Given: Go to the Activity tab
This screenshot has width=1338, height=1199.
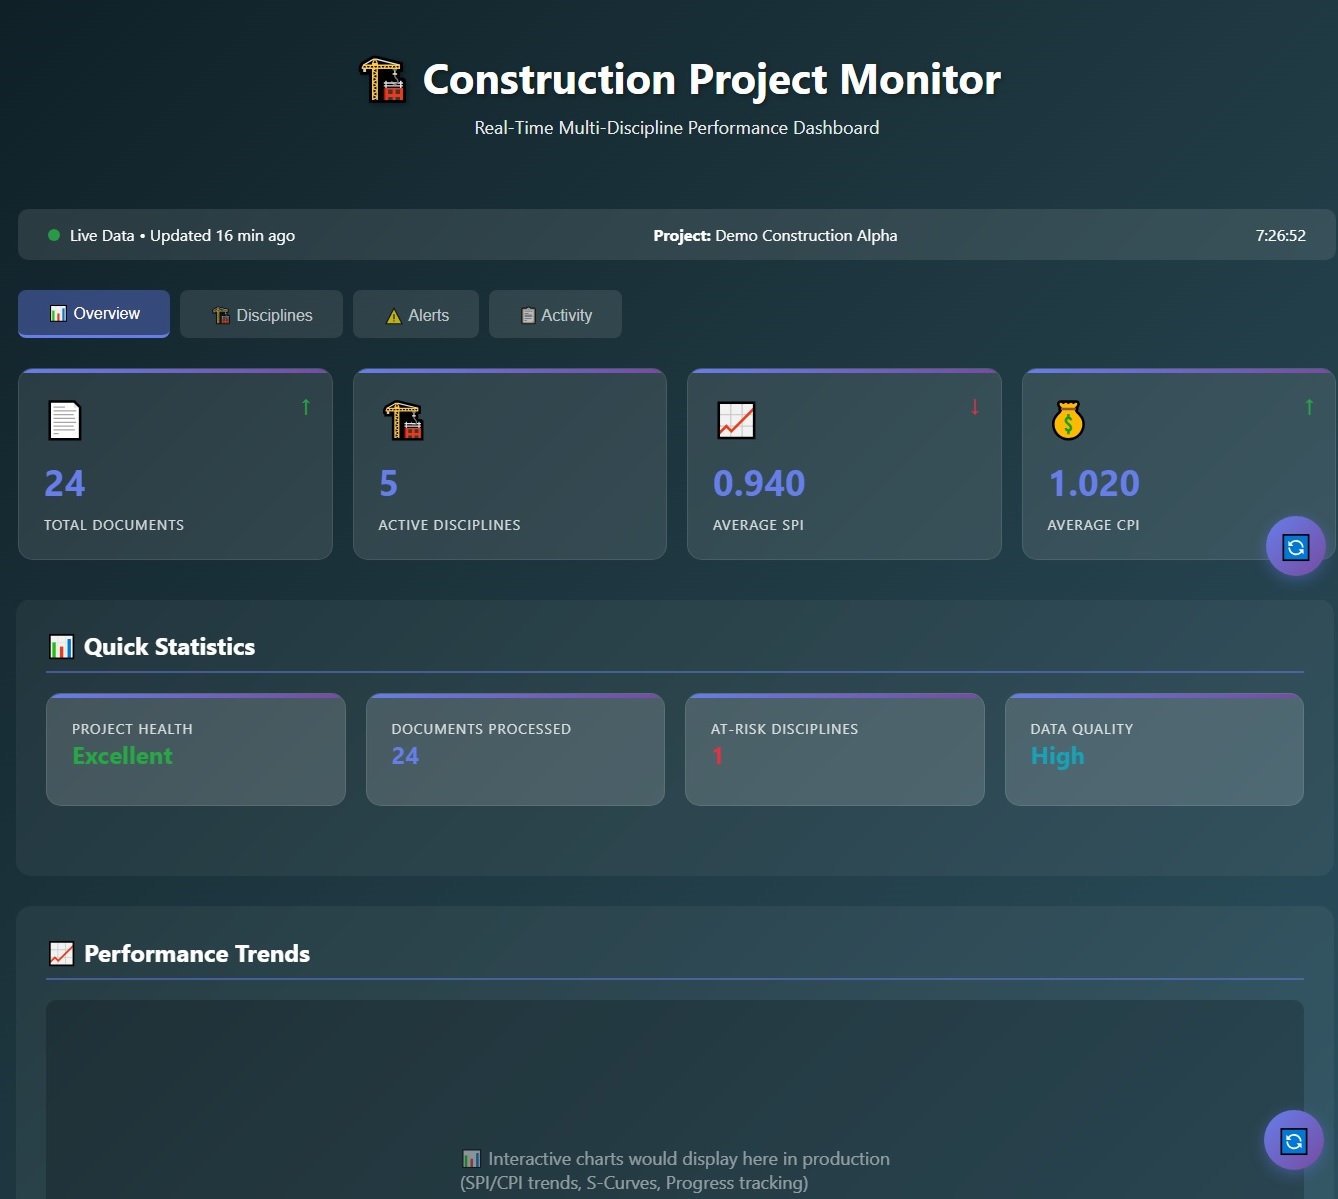Looking at the screenshot, I should [x=555, y=314].
